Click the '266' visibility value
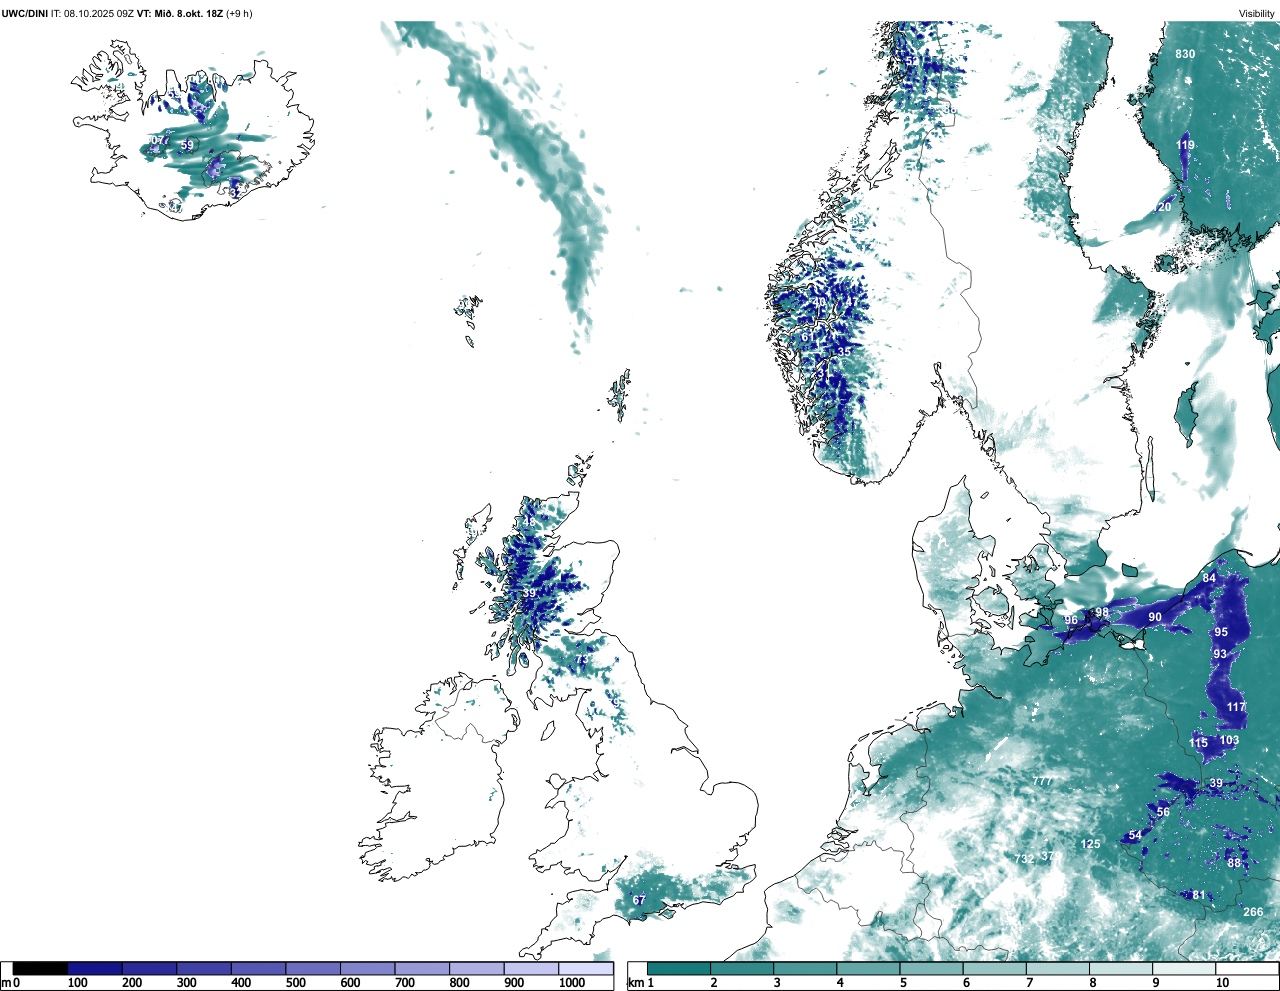The height and width of the screenshot is (991, 1280). tap(1253, 912)
